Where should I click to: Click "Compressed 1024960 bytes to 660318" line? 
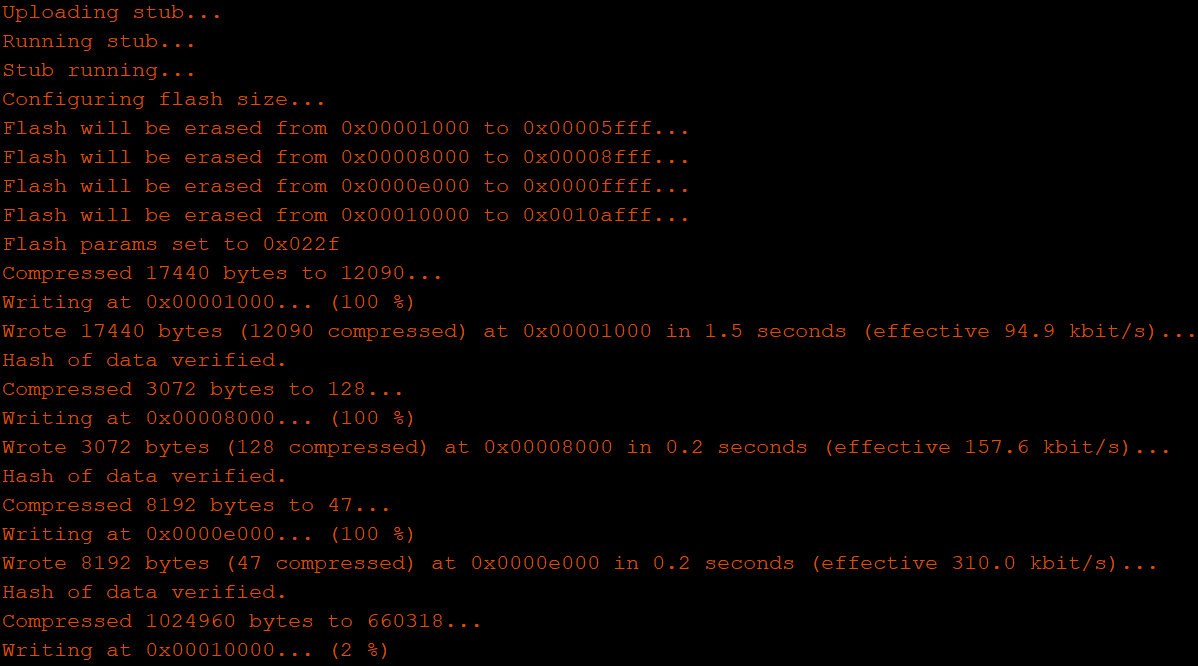(242, 622)
